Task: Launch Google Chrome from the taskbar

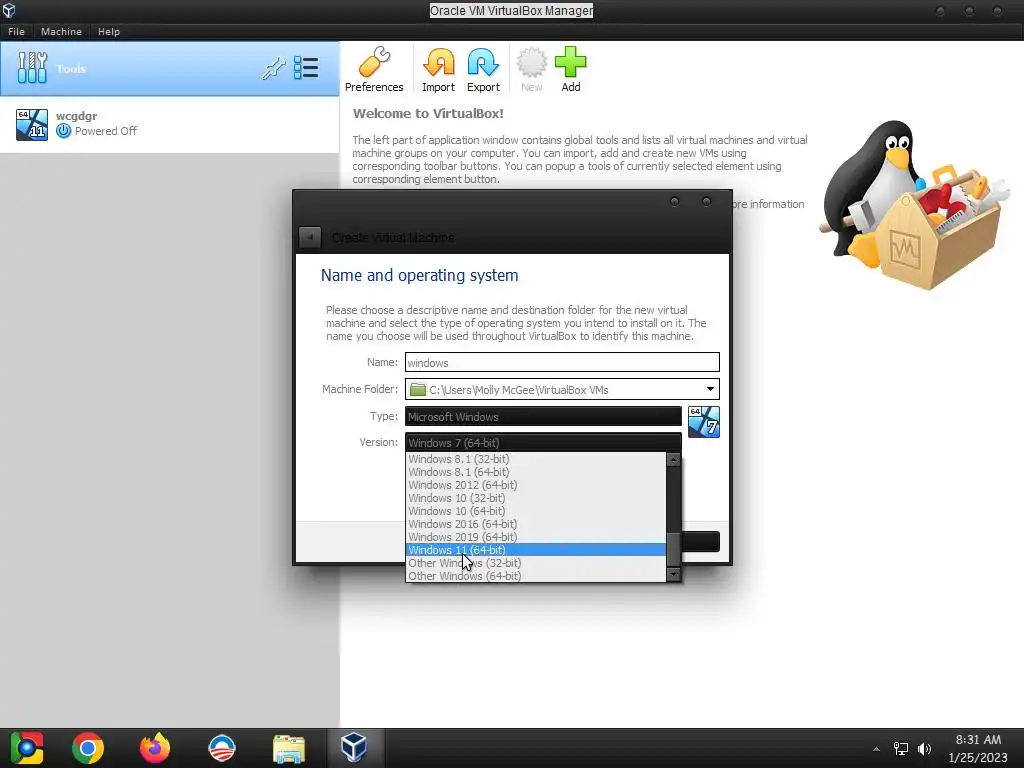Action: click(88, 748)
